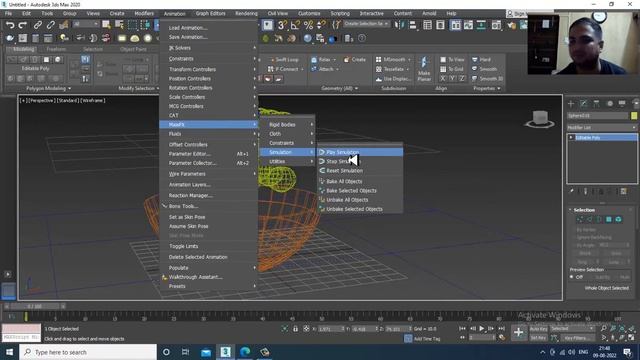Click the time slider handle
Viewport: 640px width, 360px height.
pyautogui.click(x=35, y=306)
